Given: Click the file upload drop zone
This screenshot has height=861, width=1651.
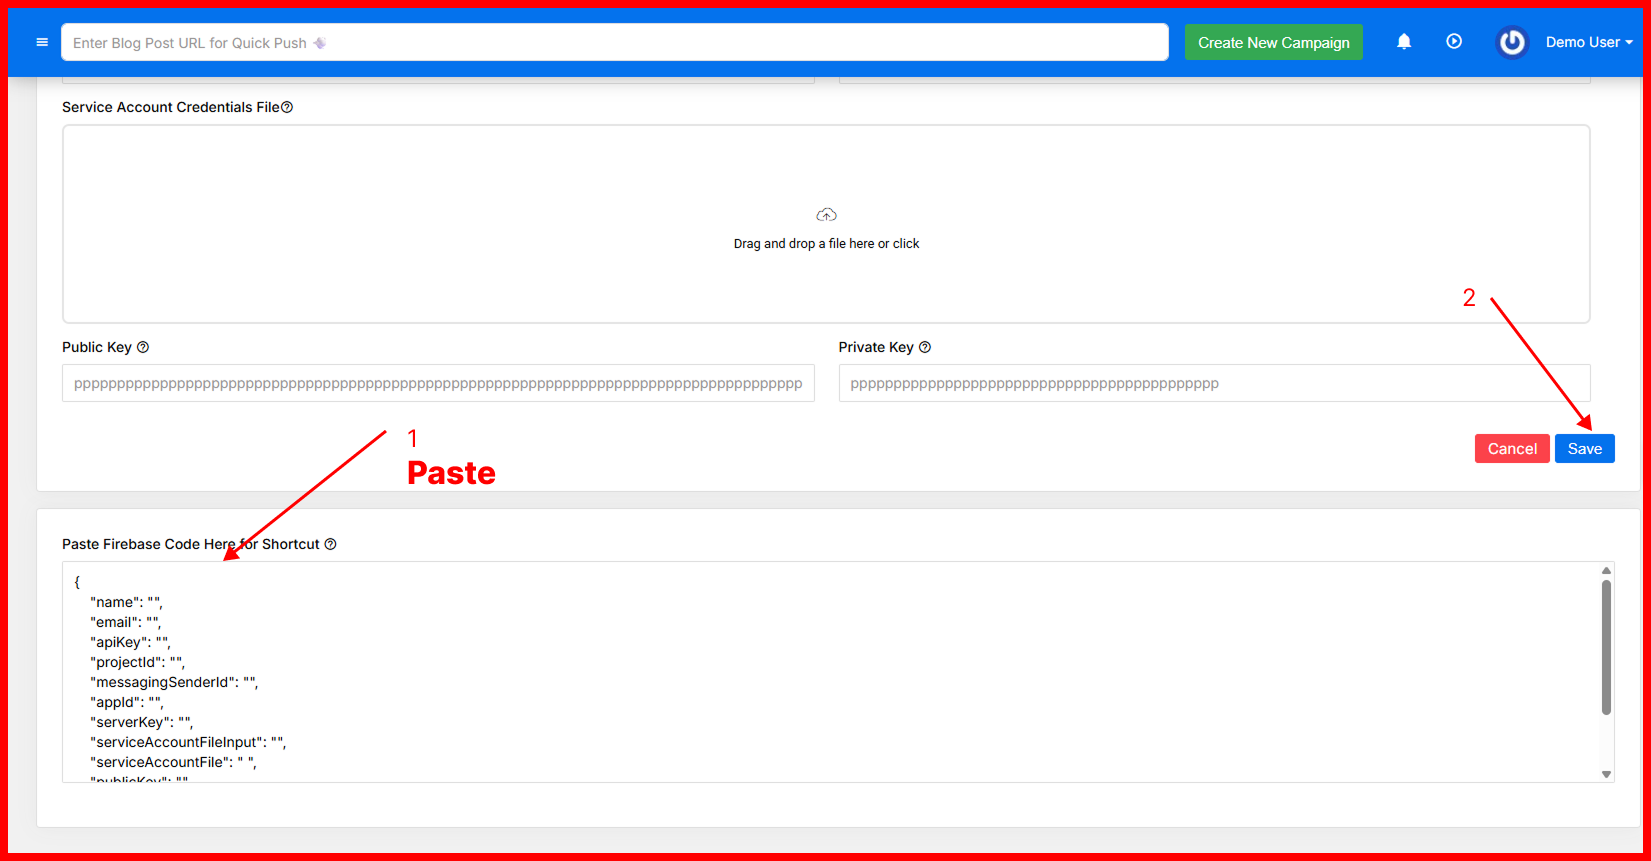Looking at the screenshot, I should 826,224.
